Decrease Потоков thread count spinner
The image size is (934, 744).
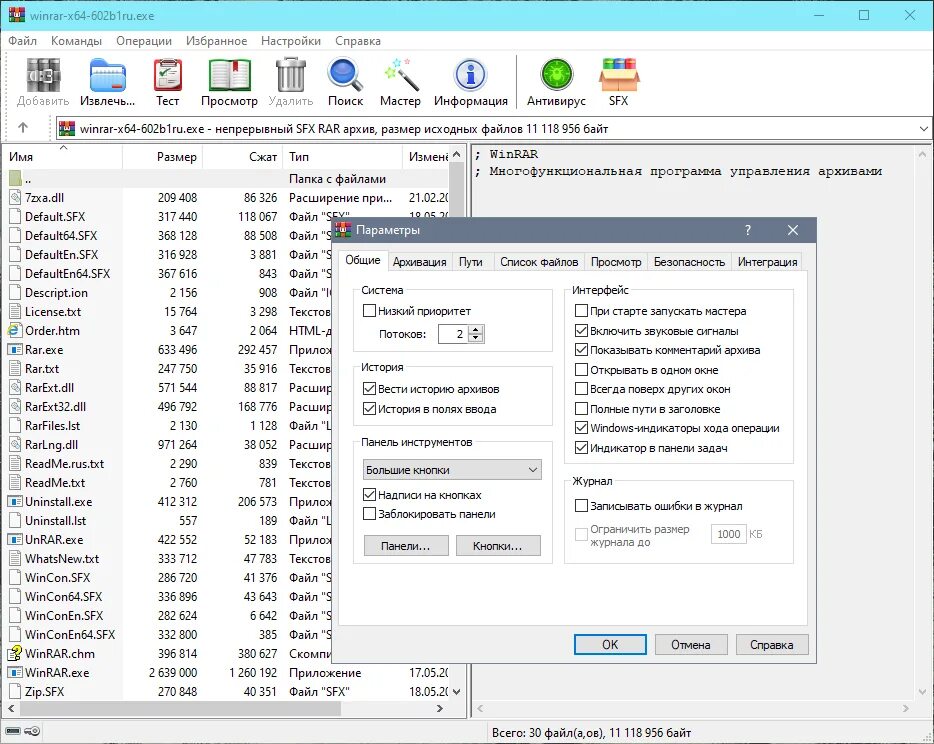475,338
